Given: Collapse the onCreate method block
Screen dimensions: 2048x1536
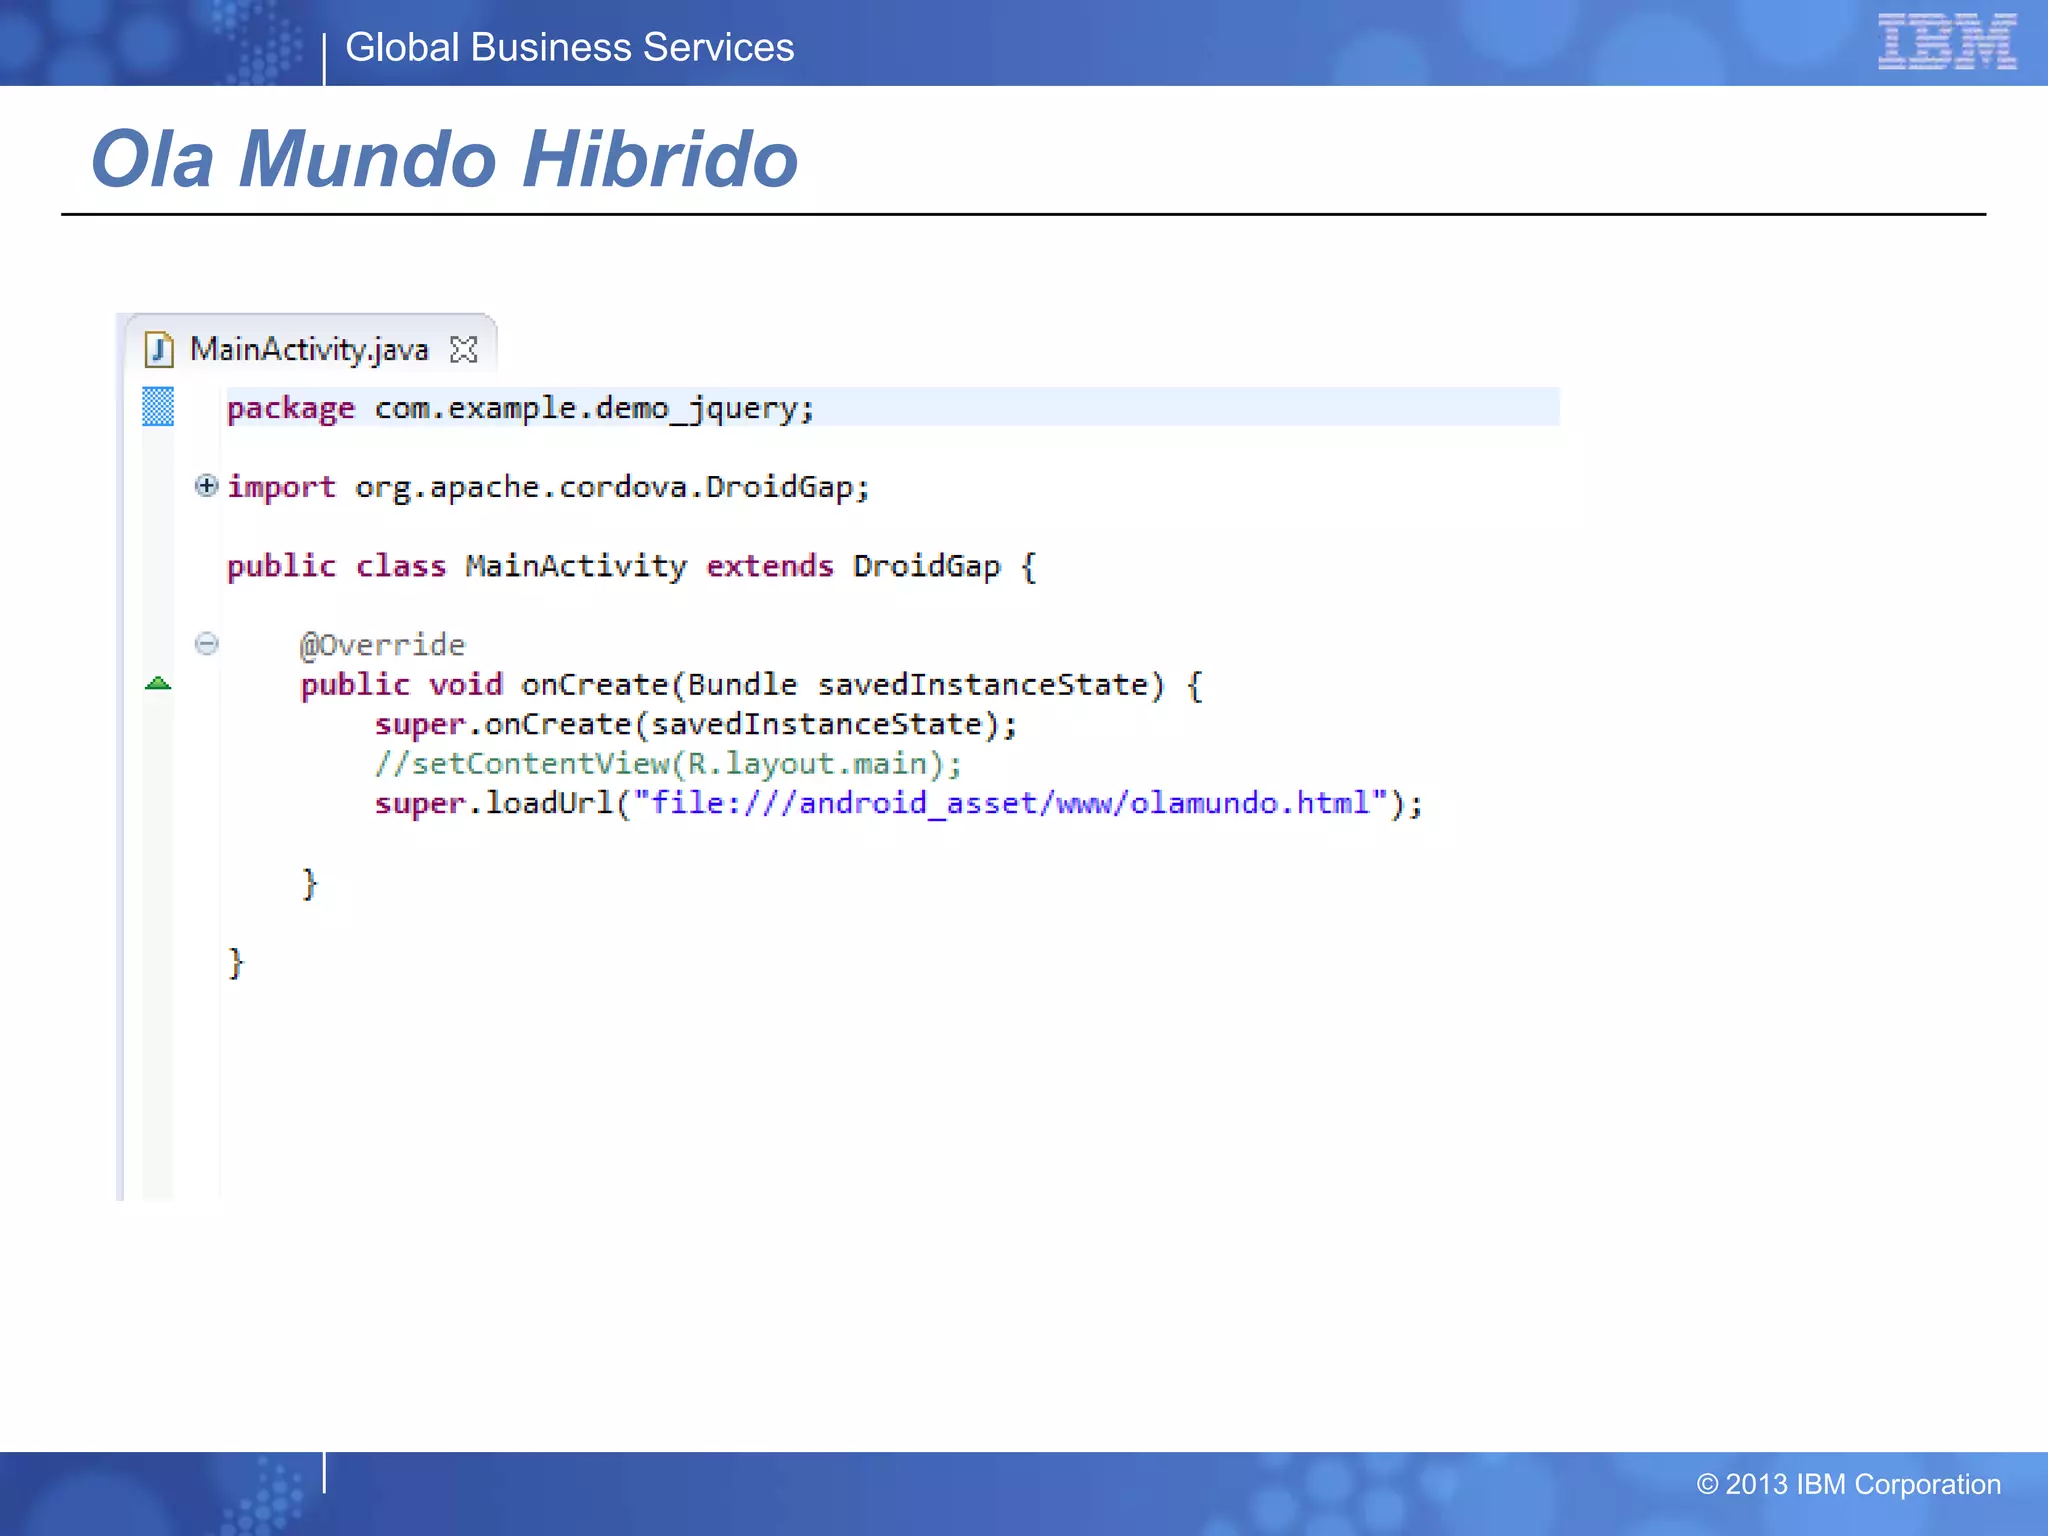Looking at the screenshot, I should point(206,643).
